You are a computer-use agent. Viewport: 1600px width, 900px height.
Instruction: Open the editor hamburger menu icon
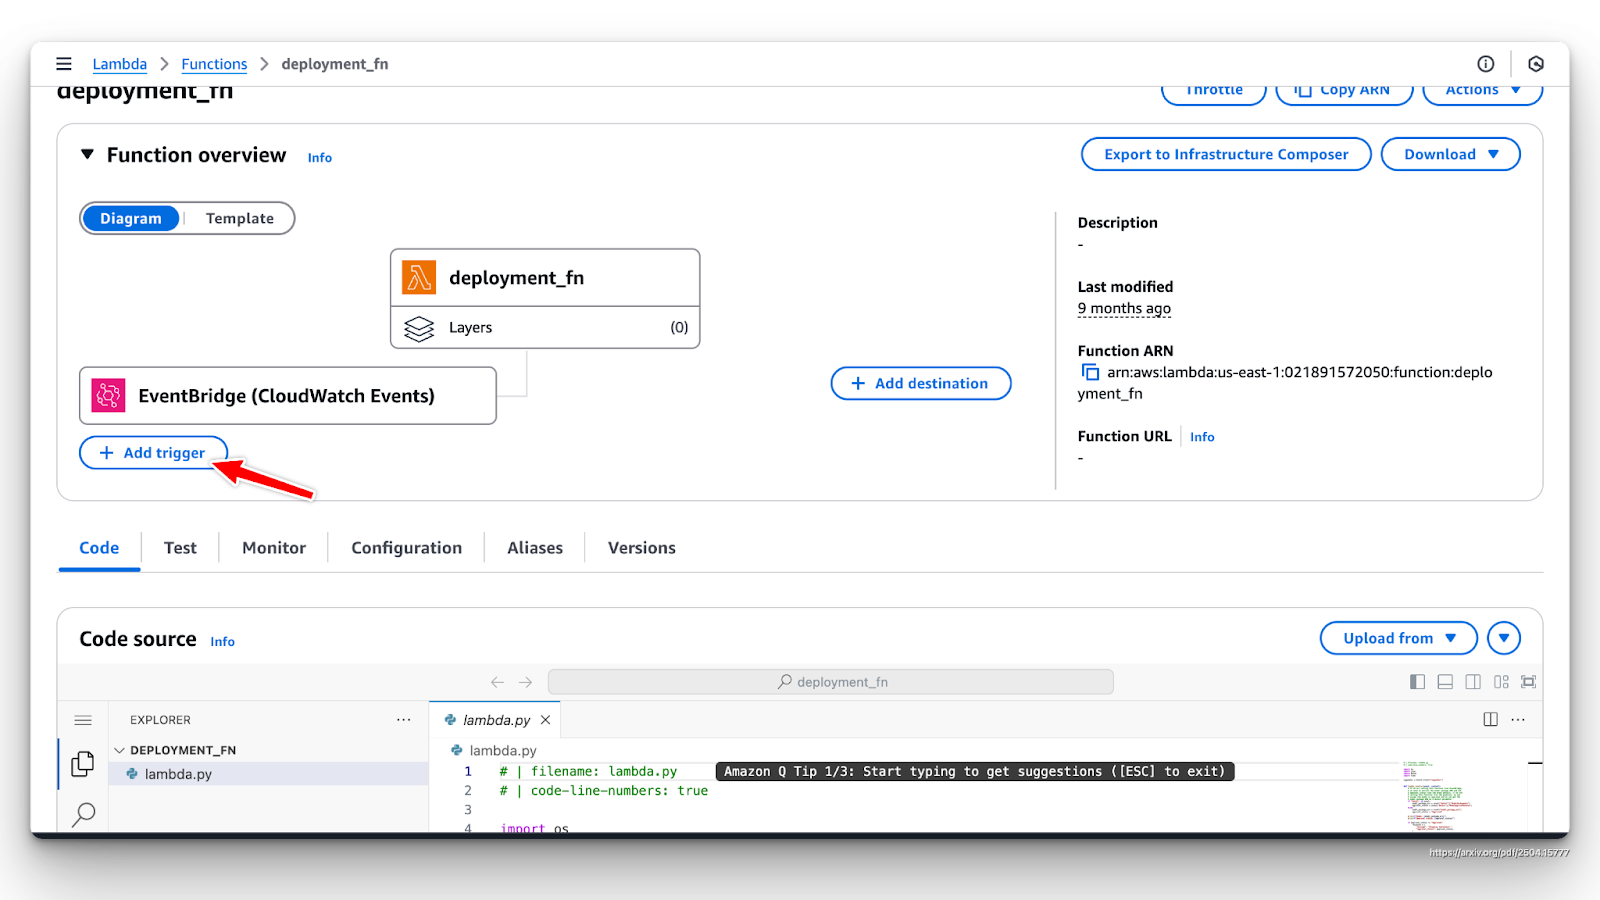(83, 720)
